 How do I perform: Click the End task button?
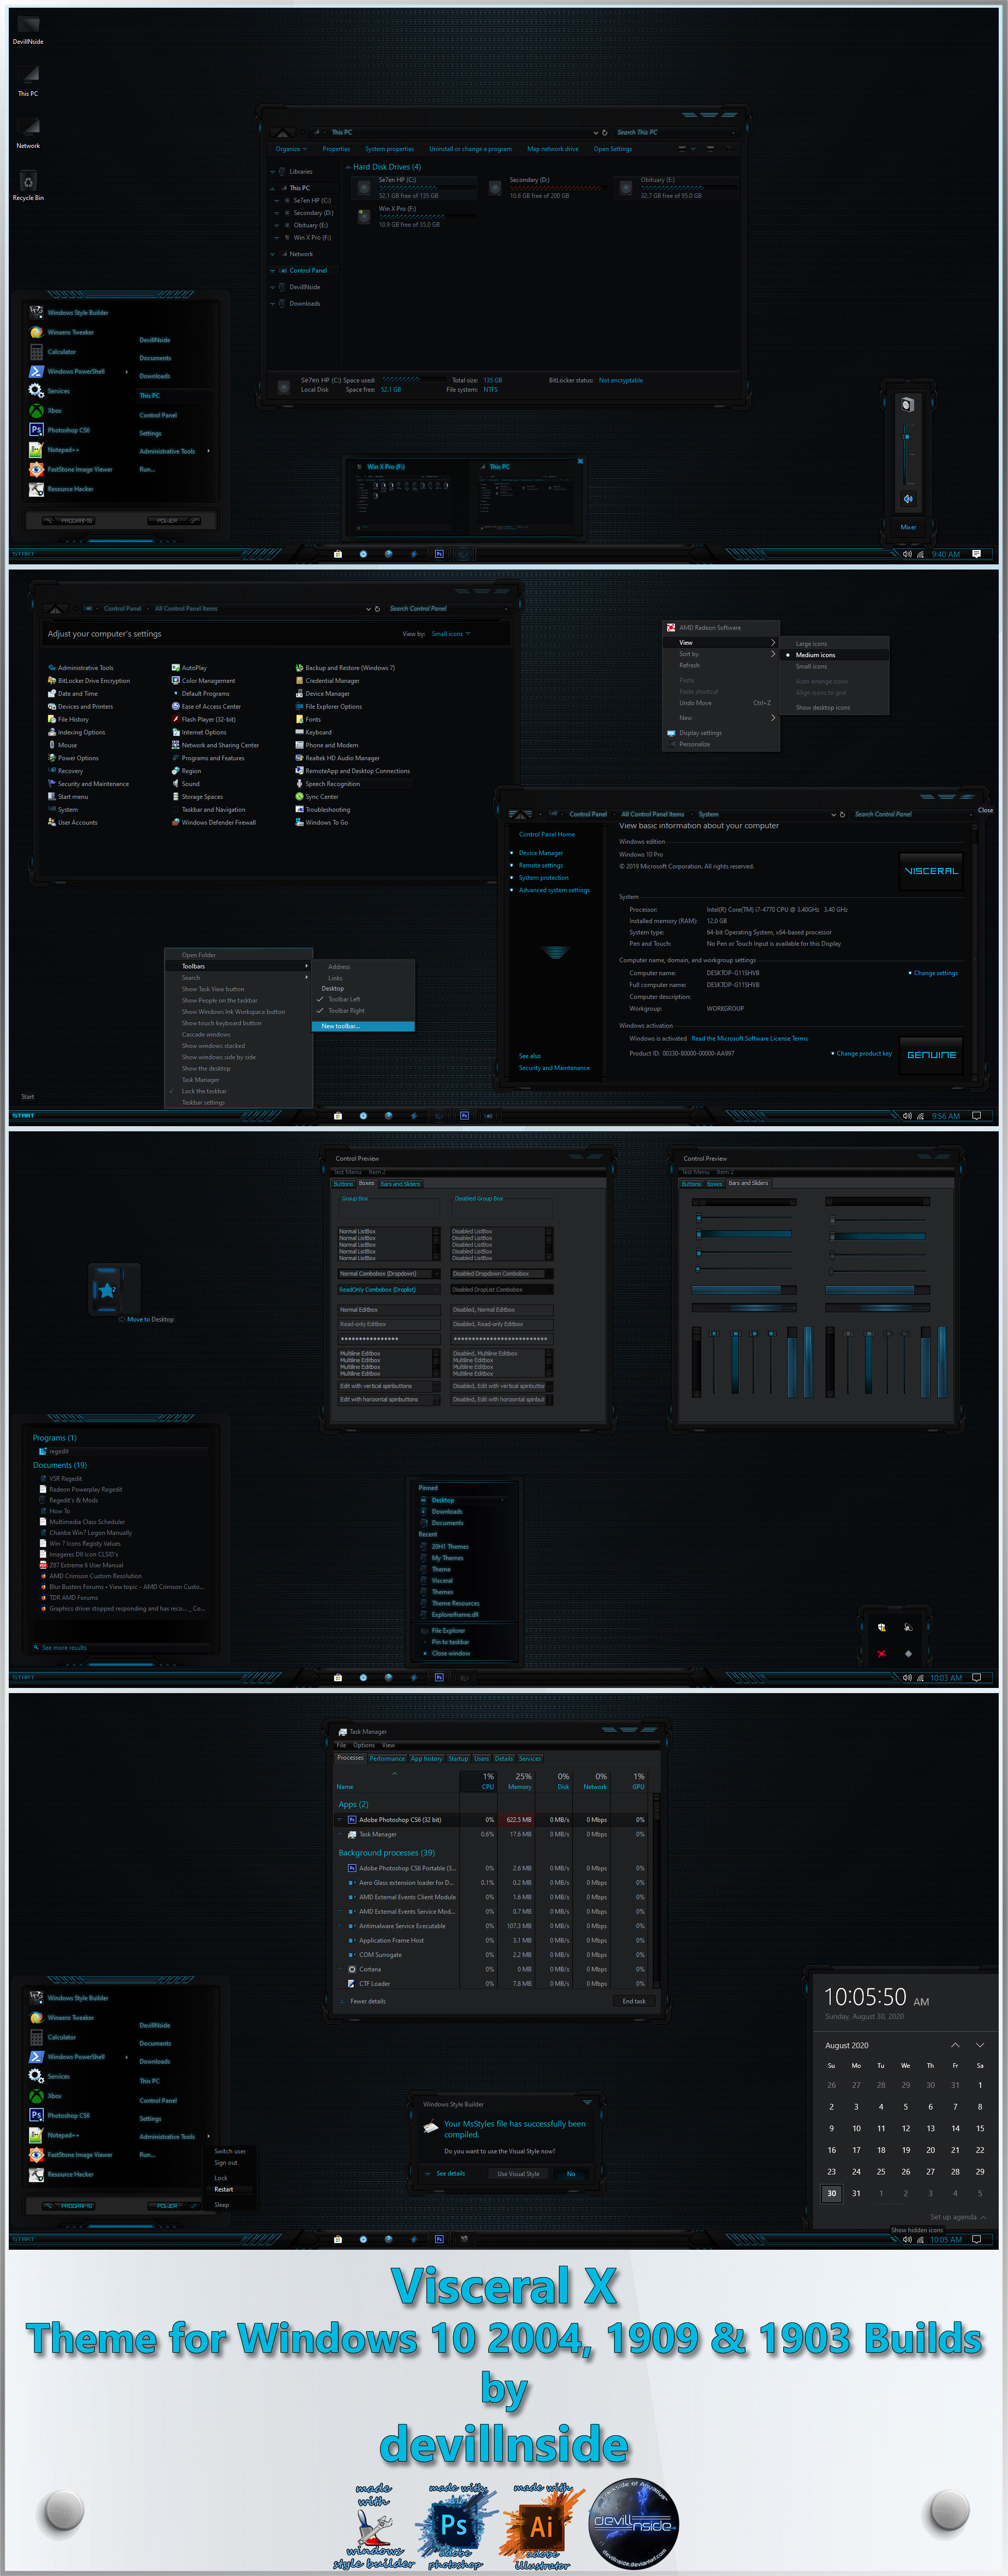(x=634, y=2002)
